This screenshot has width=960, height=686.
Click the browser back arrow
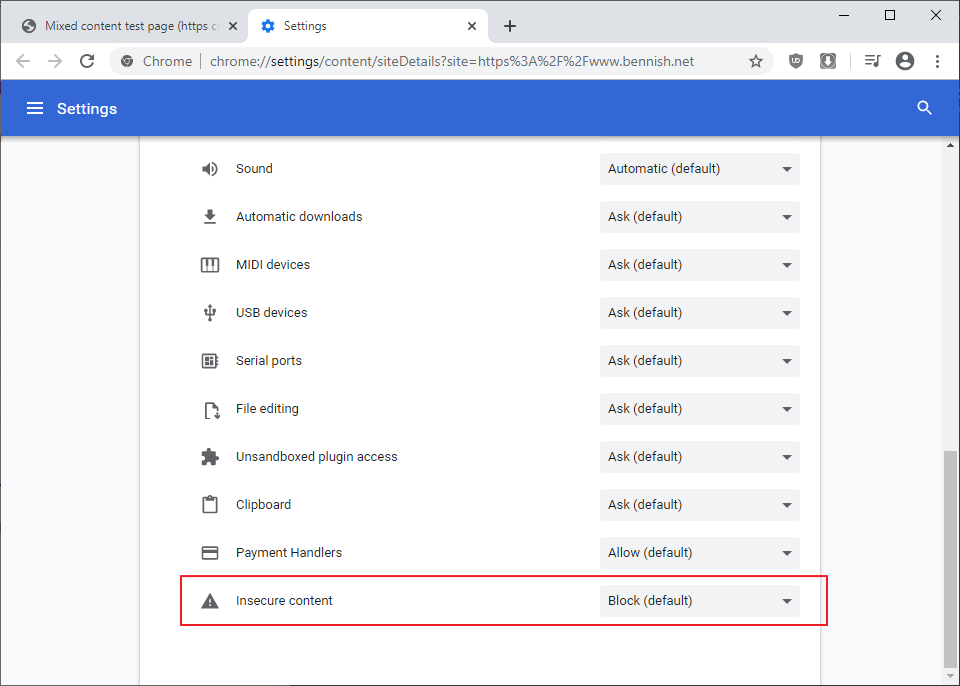point(23,61)
